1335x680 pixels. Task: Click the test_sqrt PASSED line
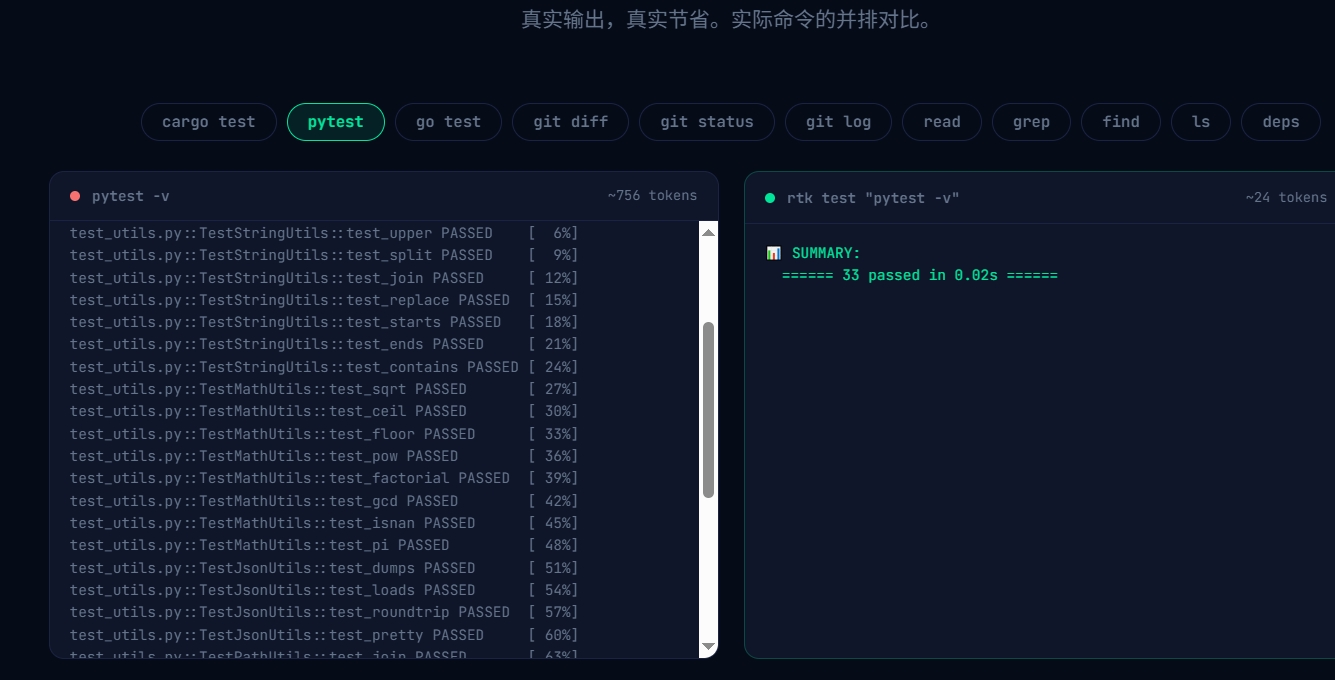[x=324, y=389]
